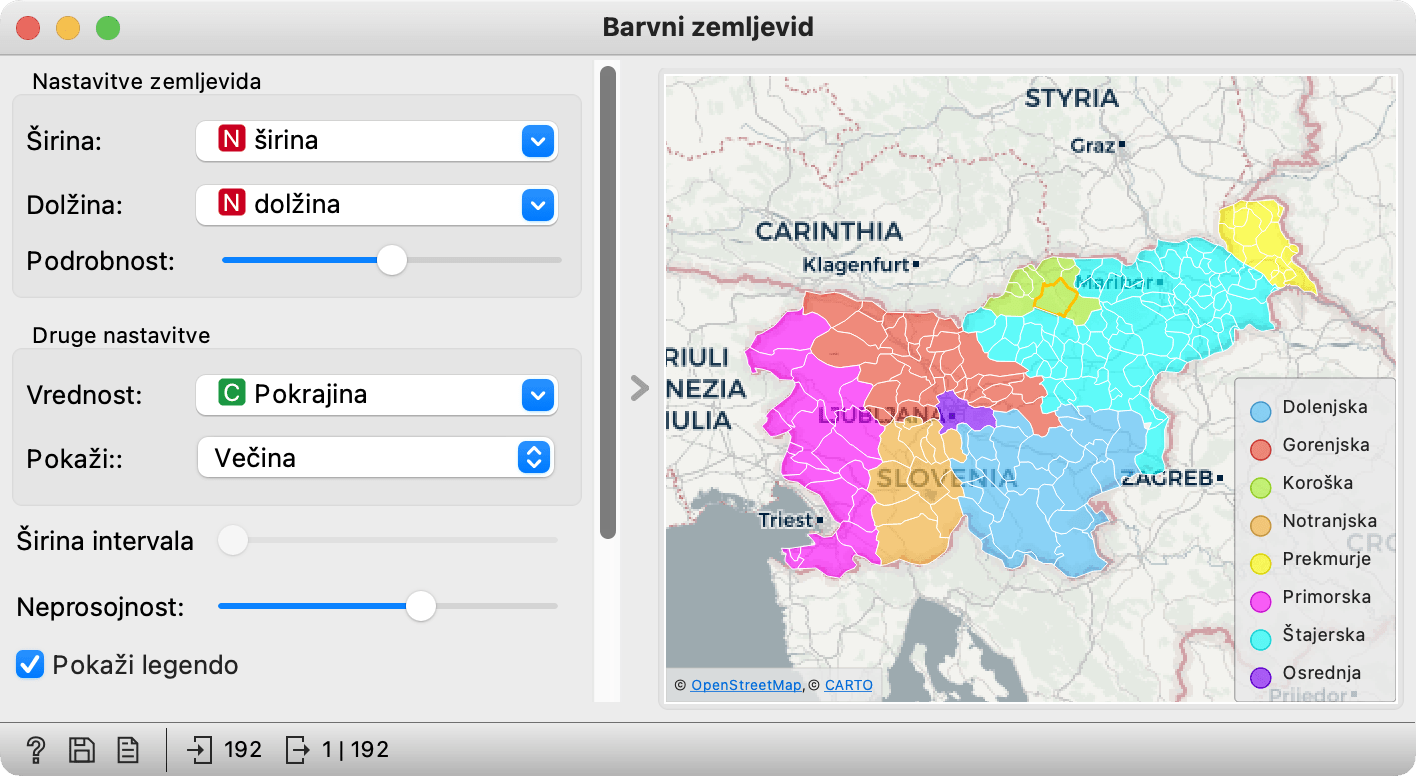Click the red N icon beside širina
The image size is (1416, 776).
pyautogui.click(x=231, y=141)
